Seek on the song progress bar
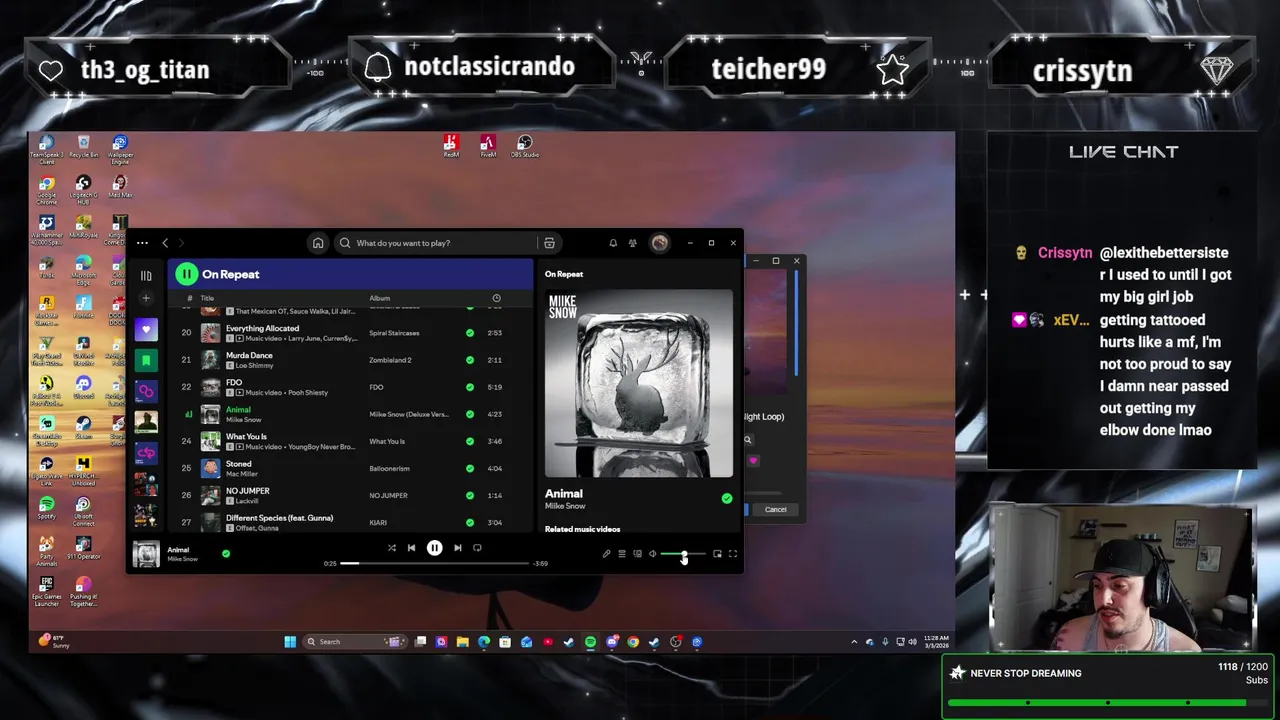1280x720 pixels. tap(434, 563)
